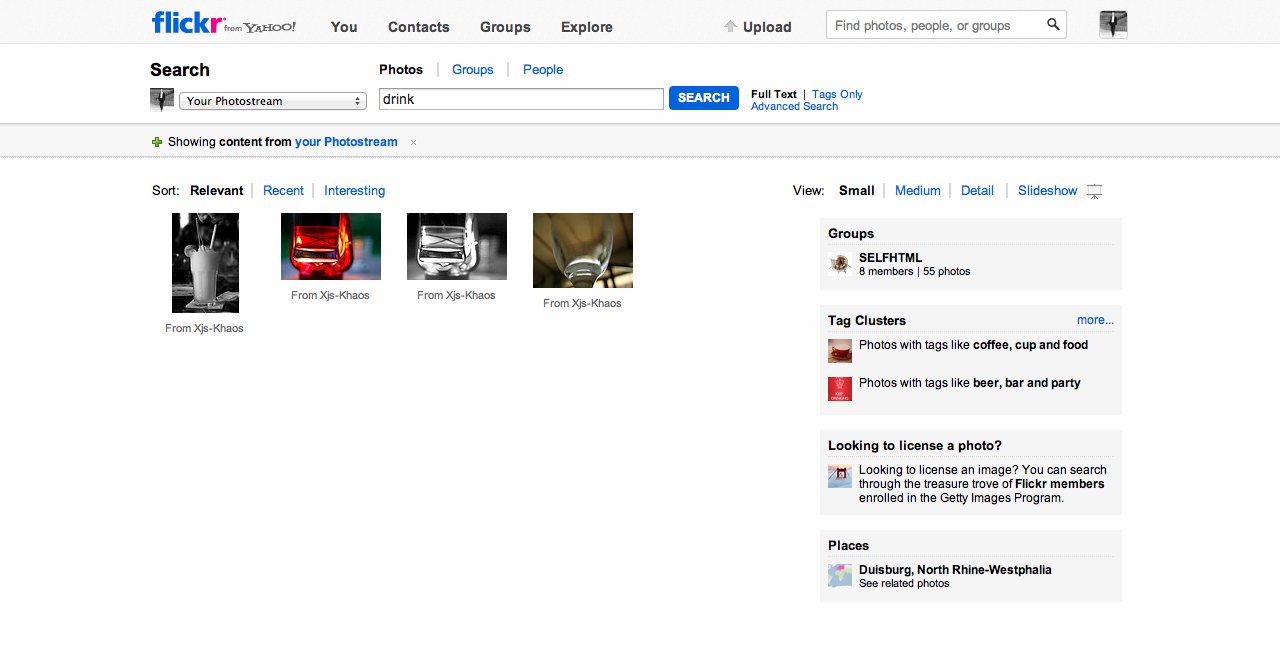Open Photos with tags like coffee, cup and food

click(x=973, y=345)
